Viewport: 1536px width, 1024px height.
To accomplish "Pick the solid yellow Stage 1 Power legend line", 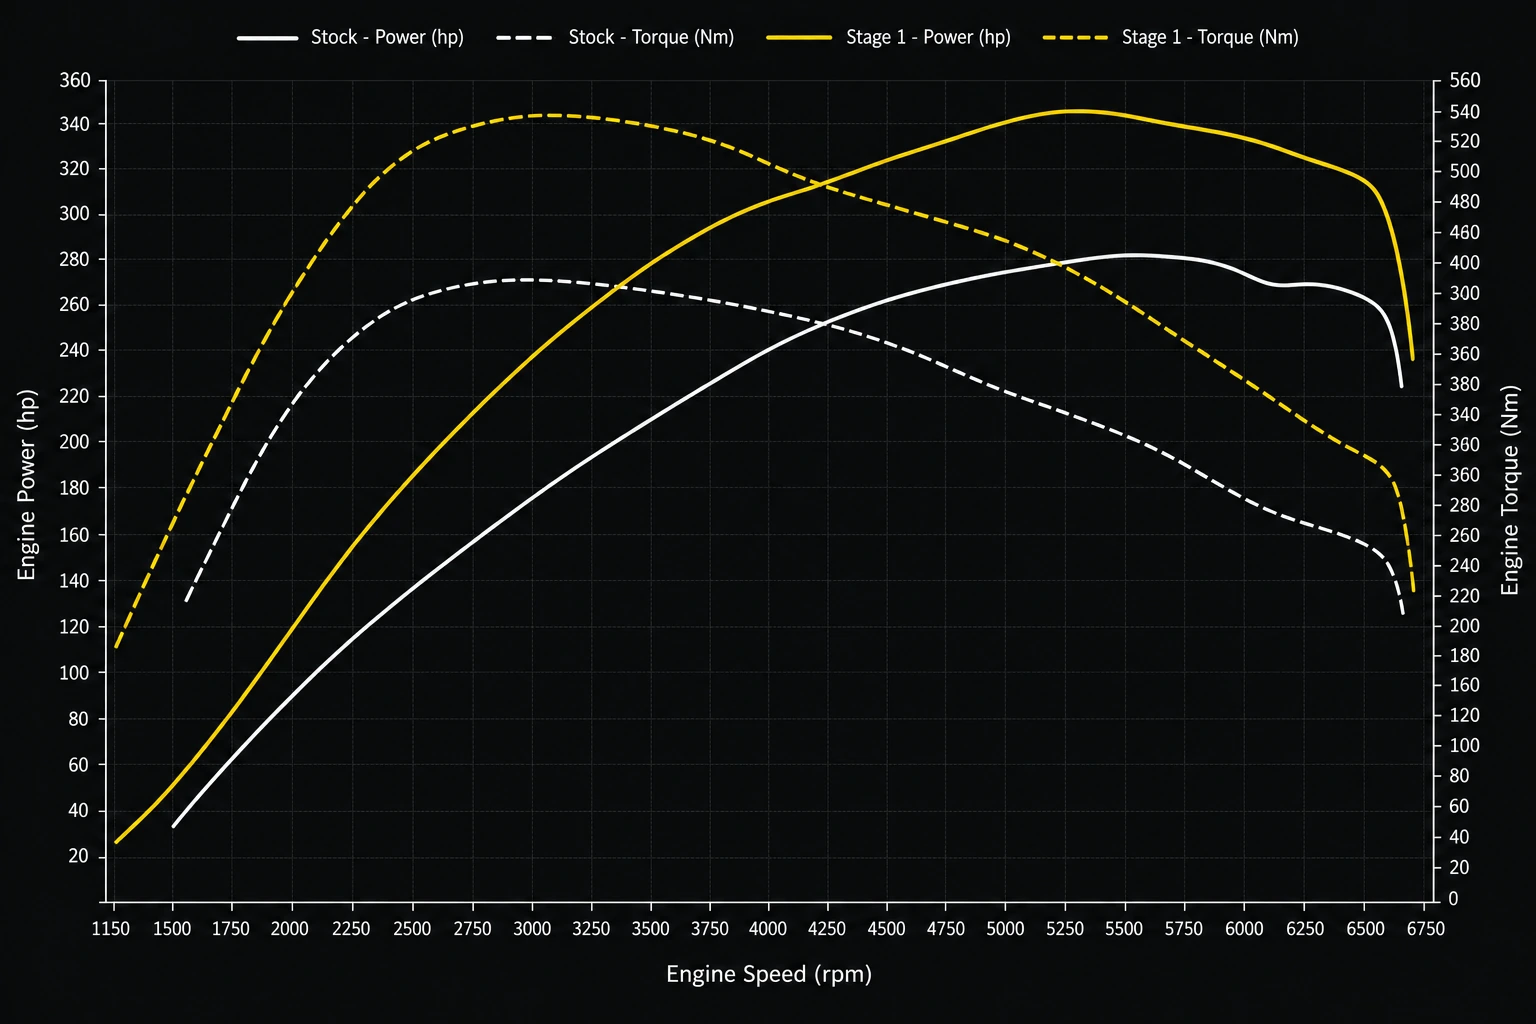I will 800,38.
